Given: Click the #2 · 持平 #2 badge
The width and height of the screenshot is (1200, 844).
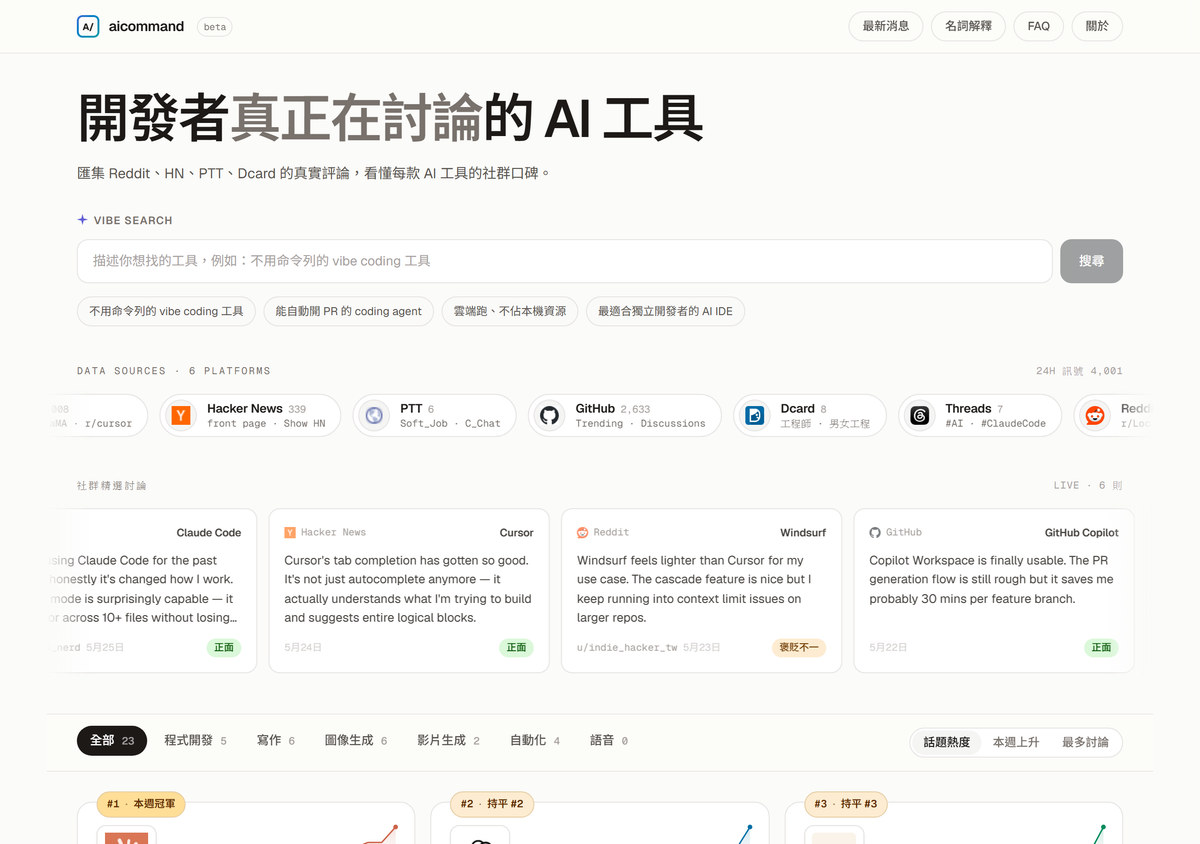Looking at the screenshot, I should pyautogui.click(x=492, y=803).
